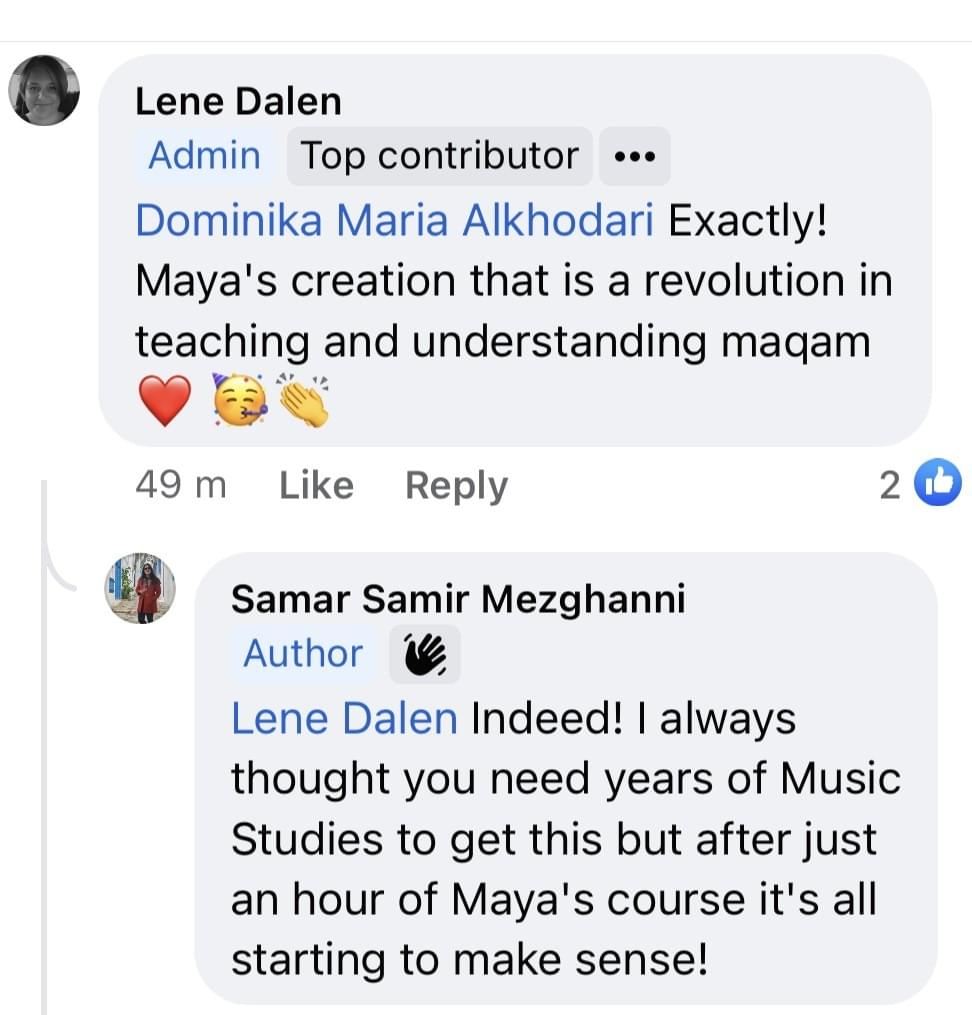
Task: Click the Samar Samir Mezghanni name
Action: pos(458,599)
